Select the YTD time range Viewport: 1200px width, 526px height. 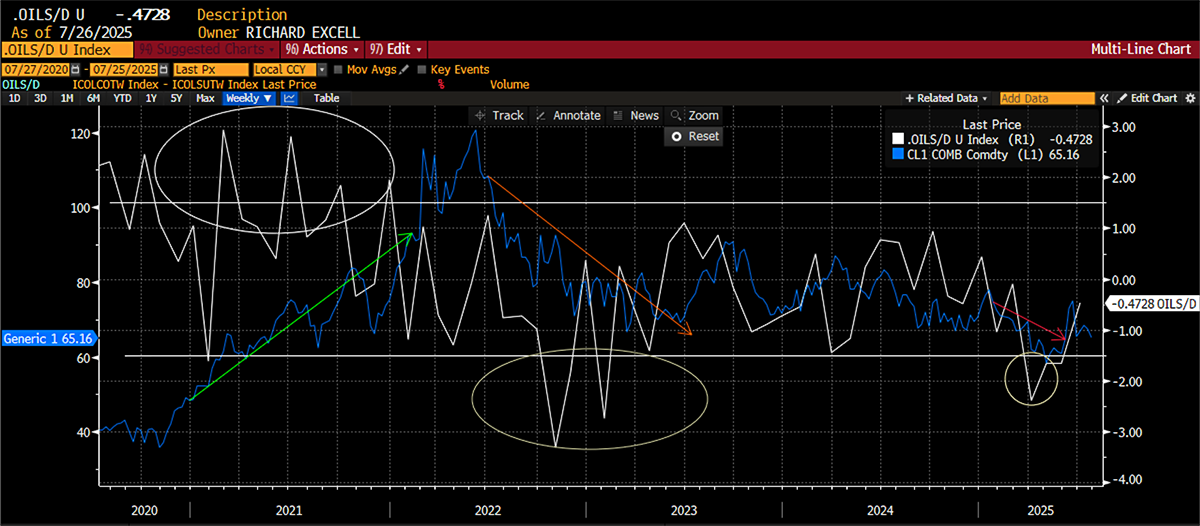[122, 99]
